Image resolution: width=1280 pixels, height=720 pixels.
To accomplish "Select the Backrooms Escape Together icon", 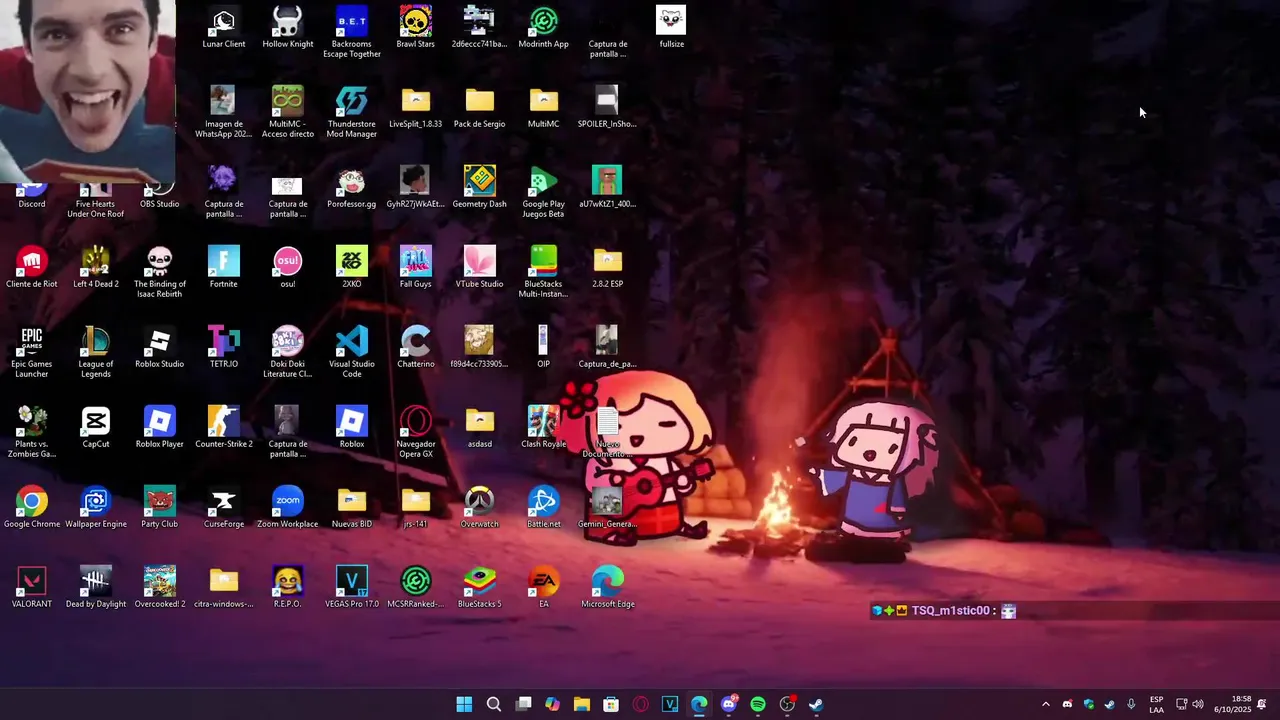I will click(352, 32).
